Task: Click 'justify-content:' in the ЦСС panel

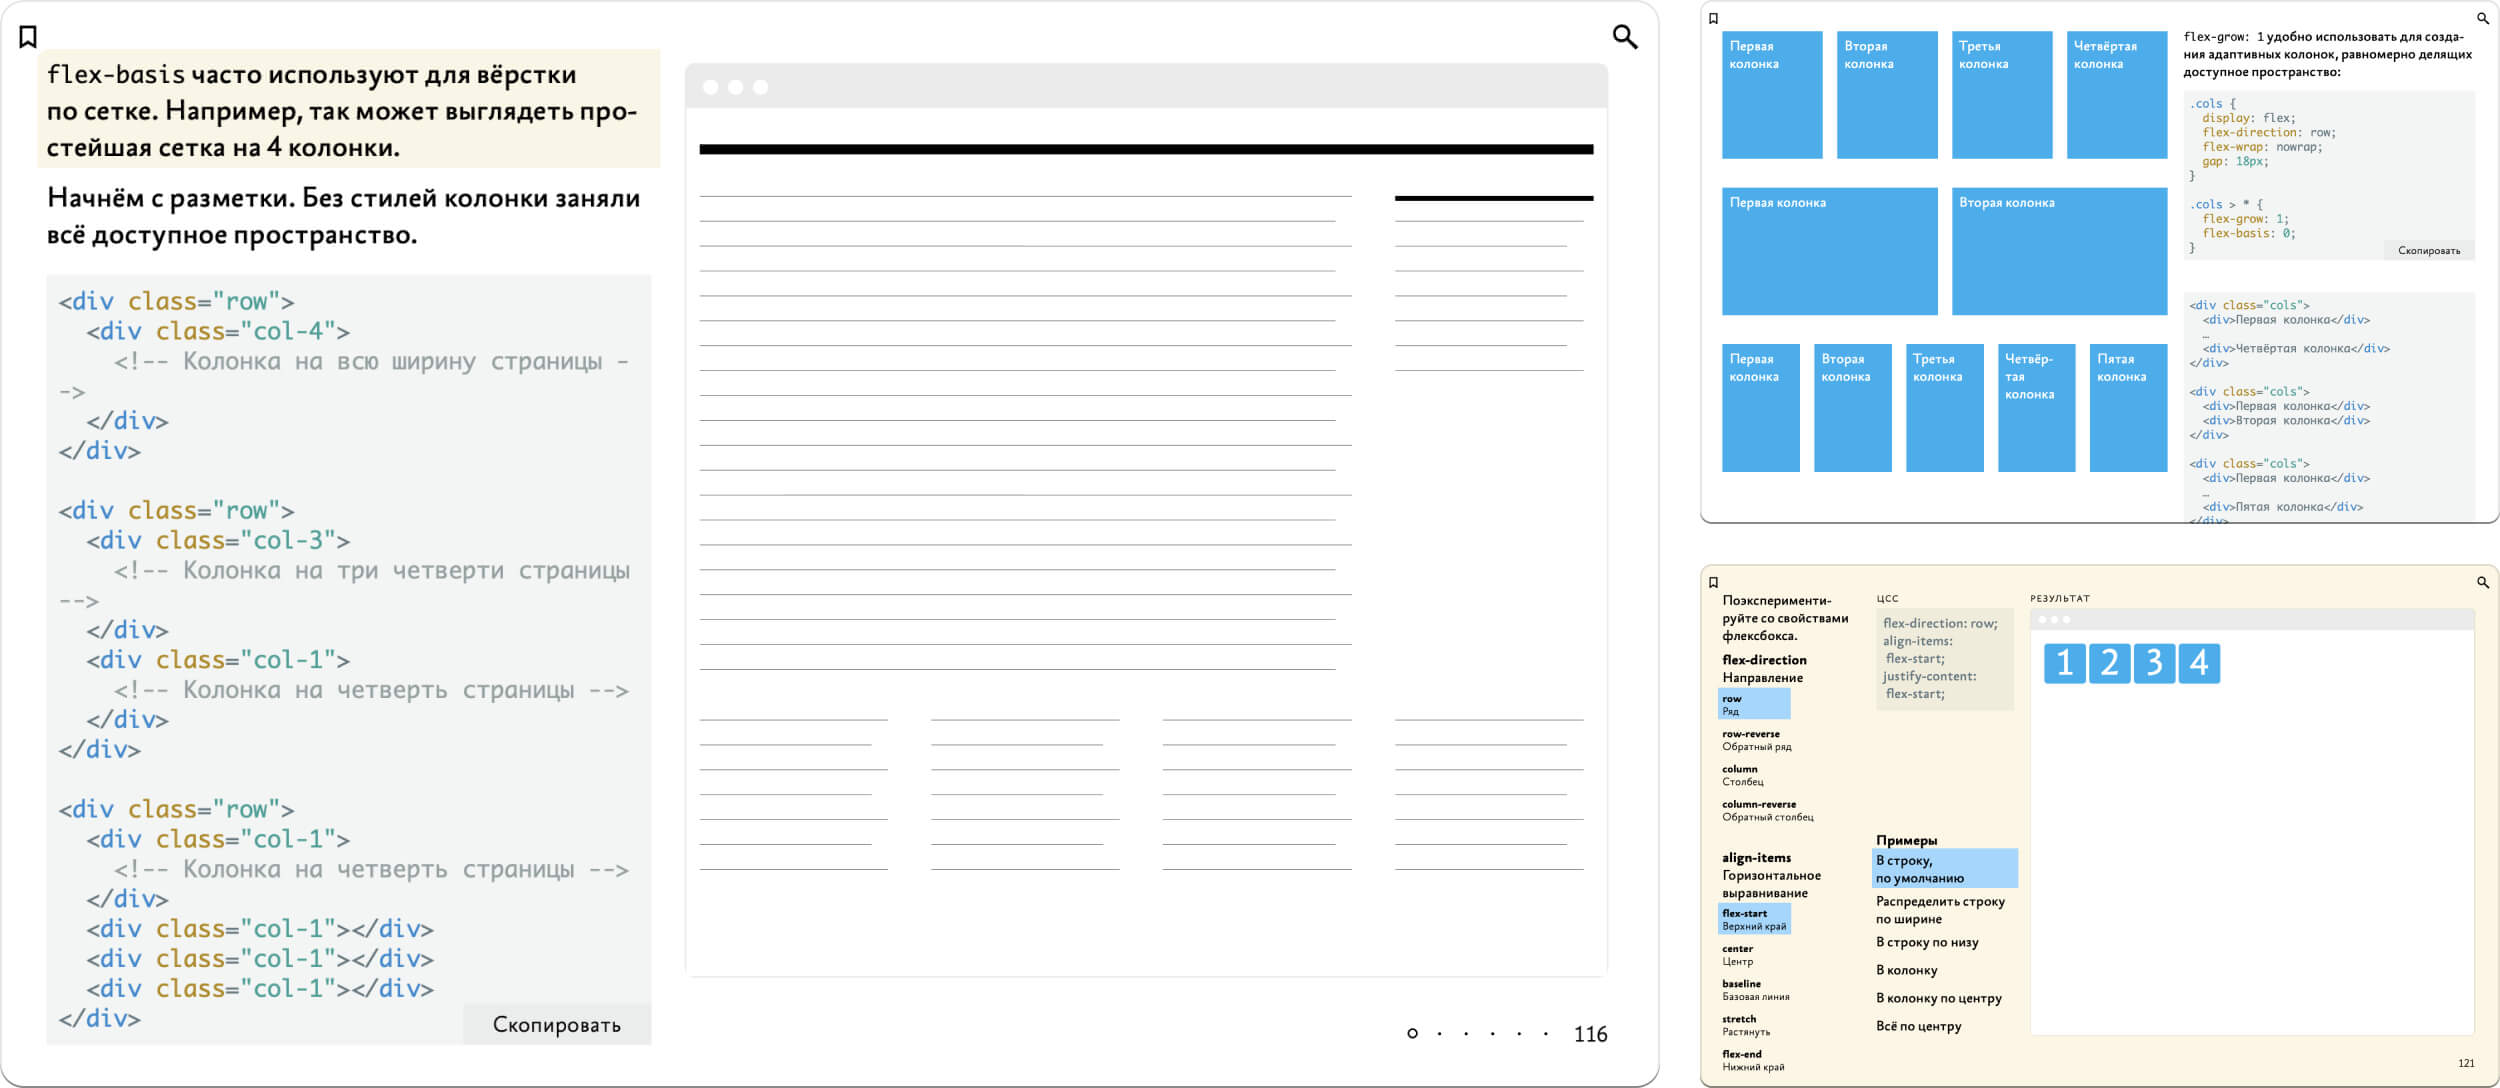Action: click(x=1929, y=676)
